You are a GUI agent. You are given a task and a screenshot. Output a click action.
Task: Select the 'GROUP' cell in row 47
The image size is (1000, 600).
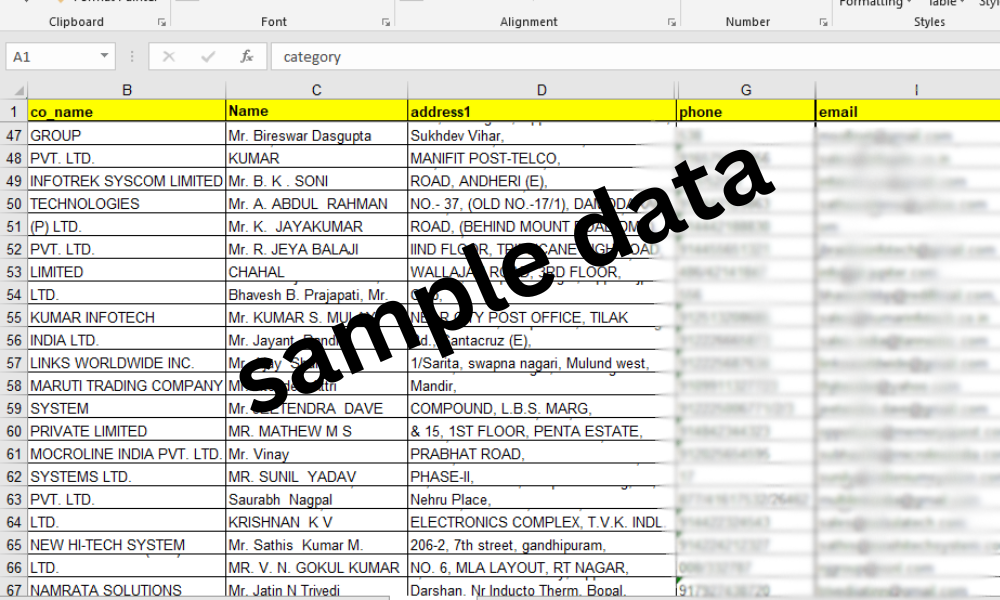[127, 135]
